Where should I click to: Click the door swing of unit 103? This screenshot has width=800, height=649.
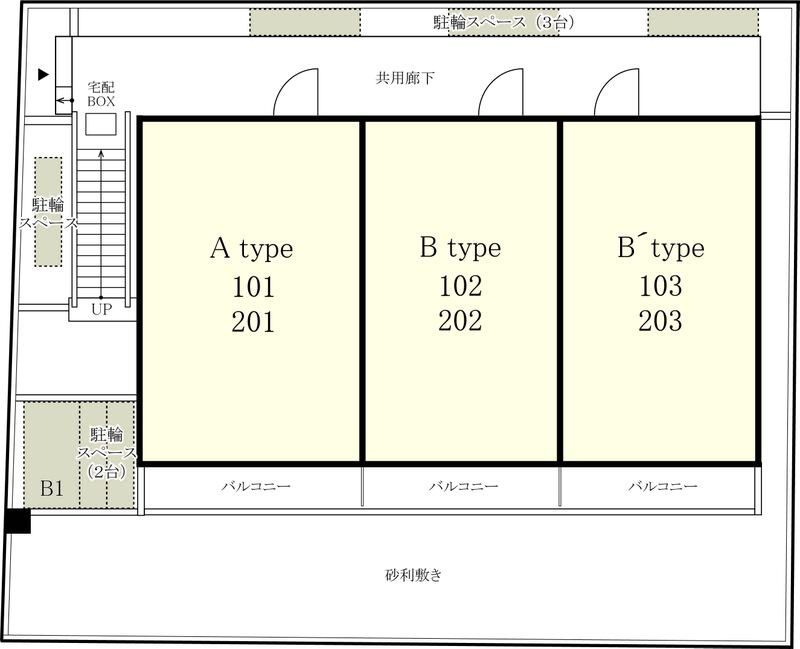[x=616, y=92]
